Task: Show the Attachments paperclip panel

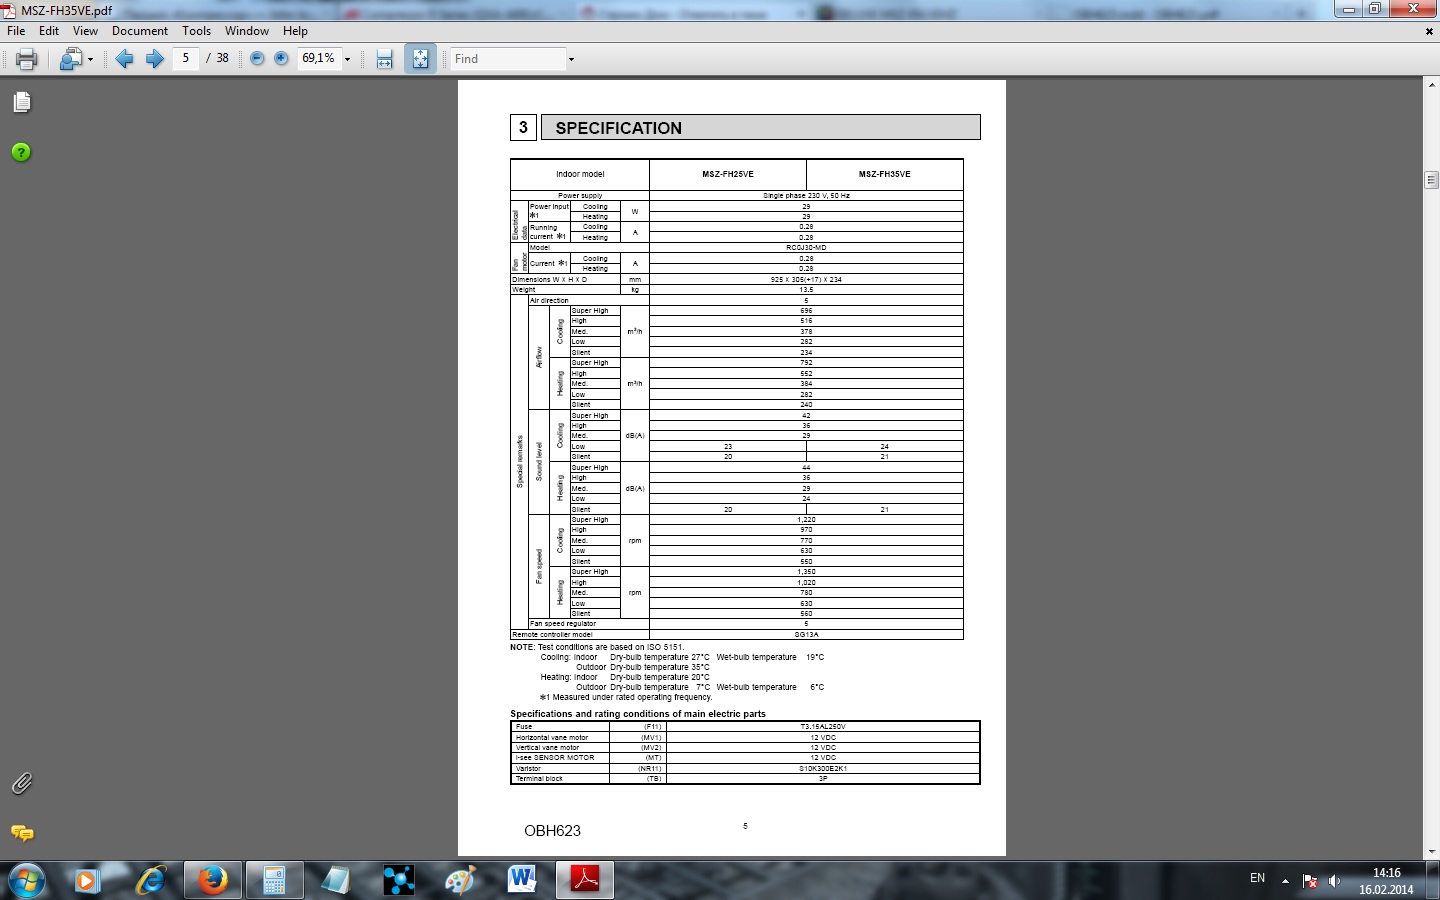Action: click(x=22, y=783)
